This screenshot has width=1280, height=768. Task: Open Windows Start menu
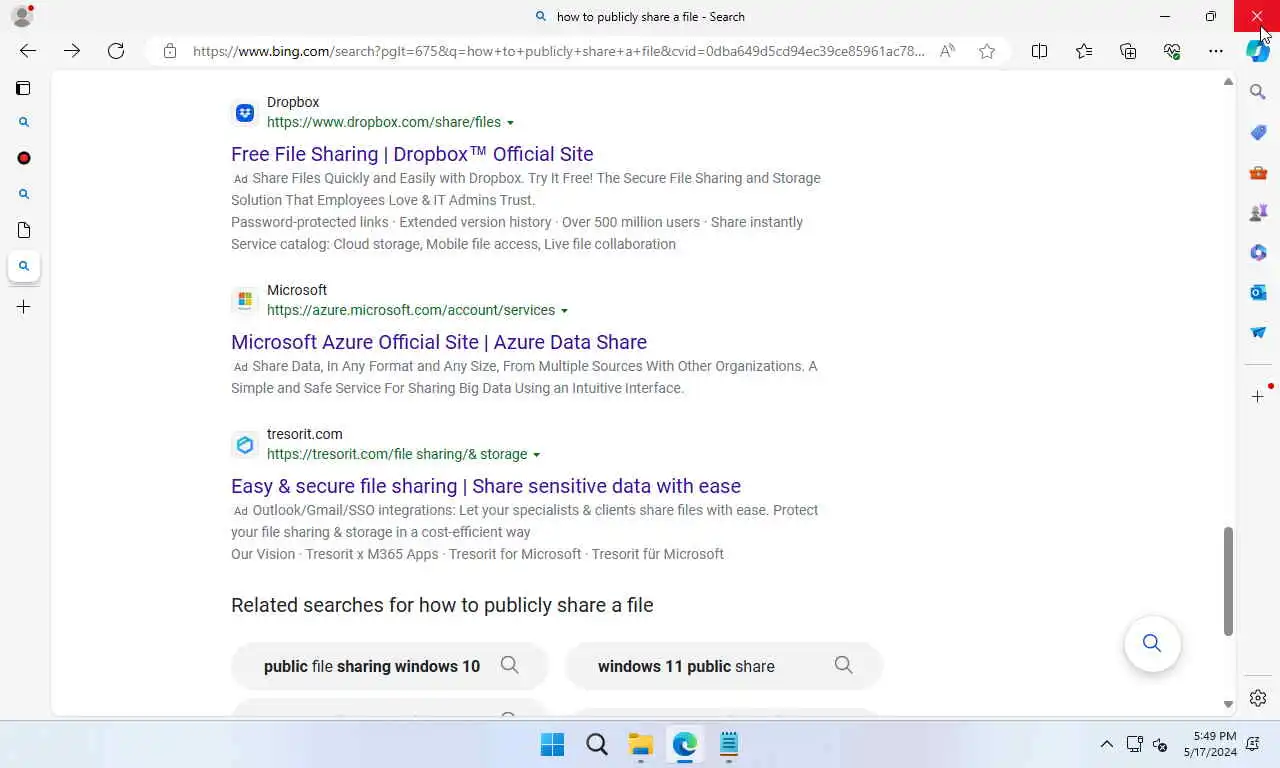[x=552, y=744]
